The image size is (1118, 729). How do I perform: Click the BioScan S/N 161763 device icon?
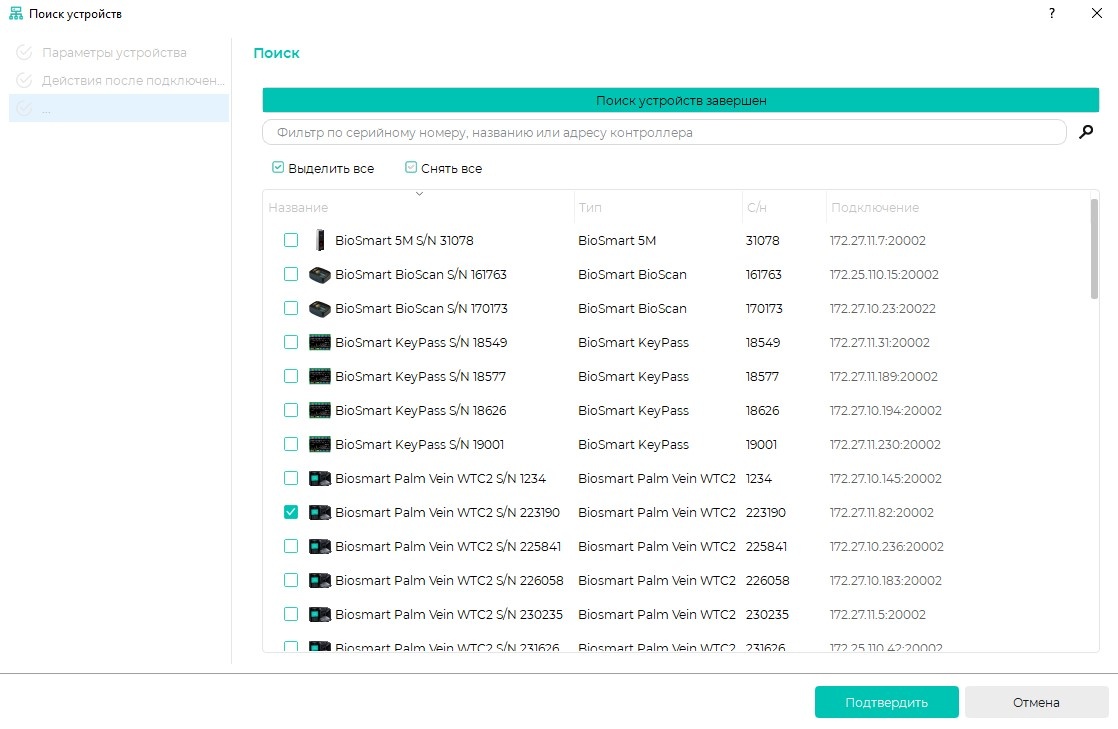point(319,275)
